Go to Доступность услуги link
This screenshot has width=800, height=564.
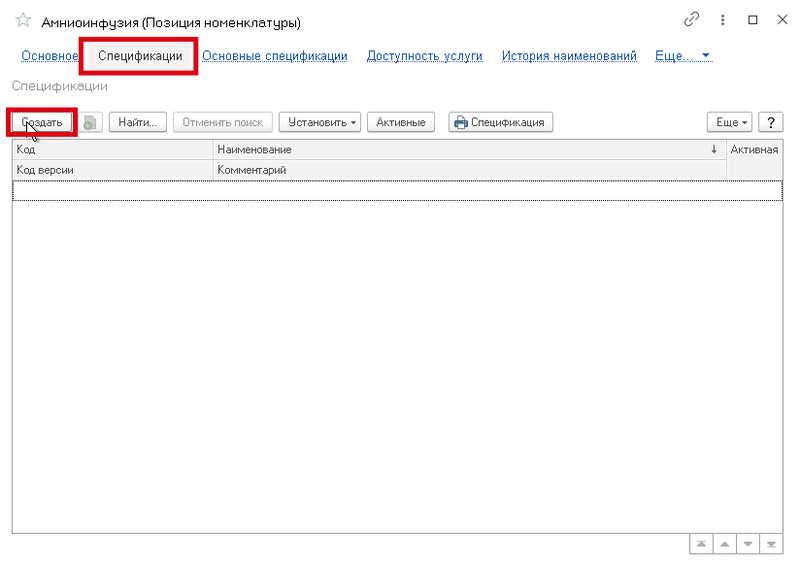click(424, 56)
